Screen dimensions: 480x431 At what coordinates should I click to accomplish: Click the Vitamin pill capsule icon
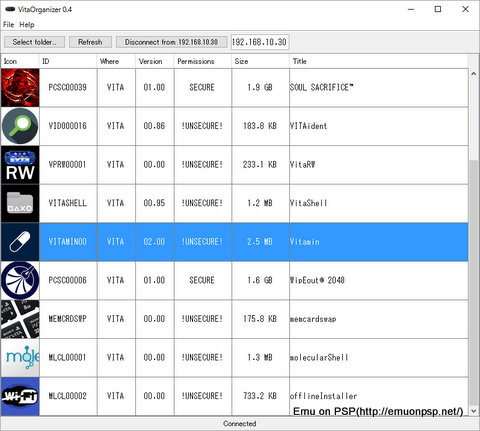click(x=20, y=242)
